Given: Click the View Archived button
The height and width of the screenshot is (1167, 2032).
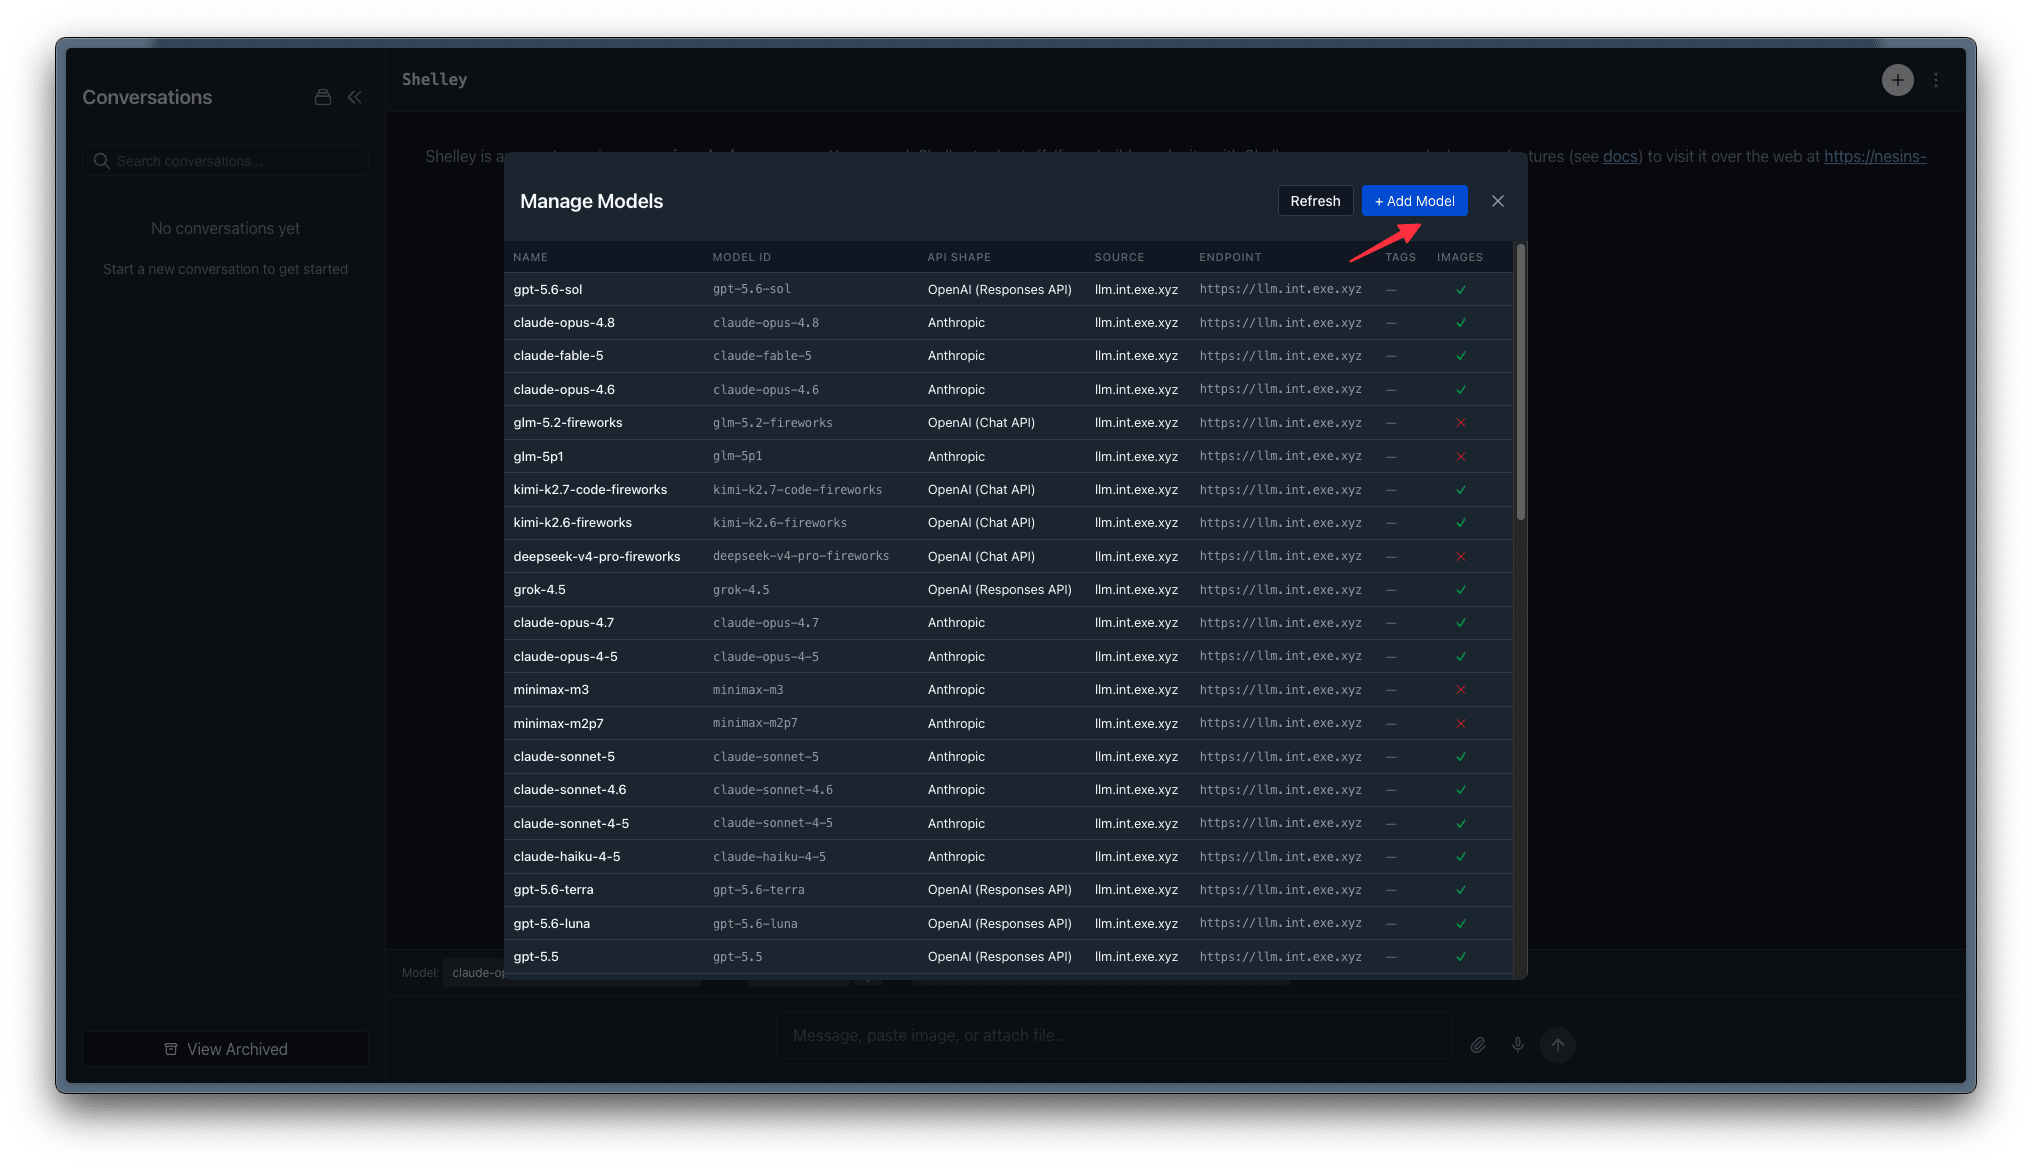Looking at the screenshot, I should (x=225, y=1049).
